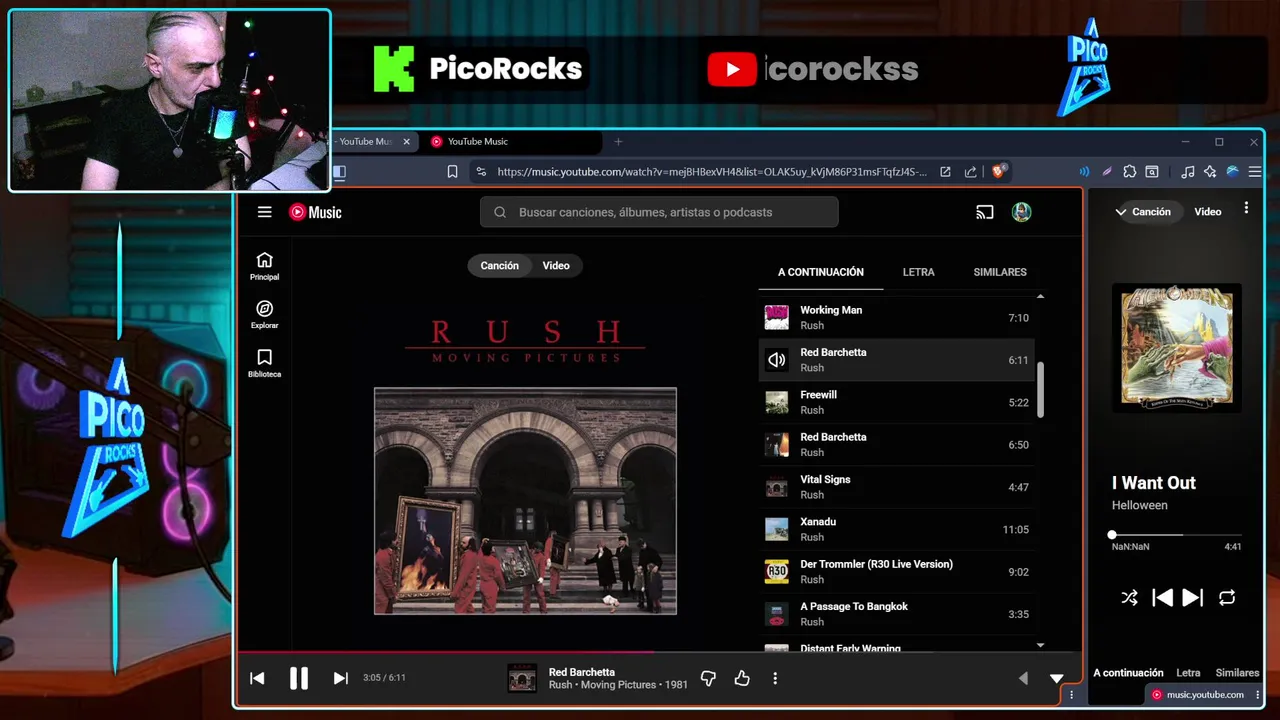Open a new browser tab
1280x720 pixels.
[x=618, y=142]
